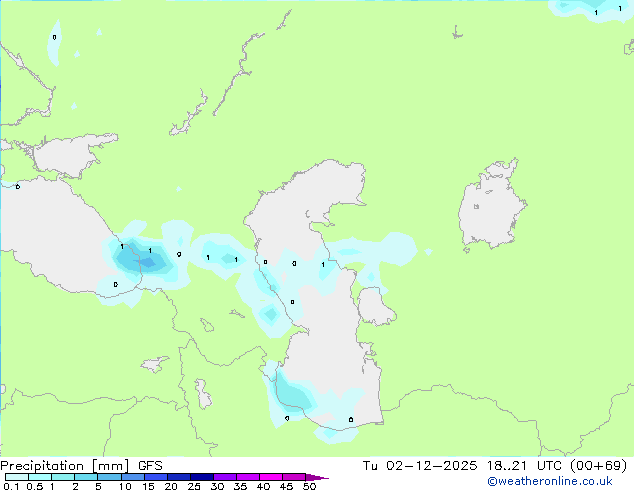Click the '25' legend scale number

tap(194, 486)
